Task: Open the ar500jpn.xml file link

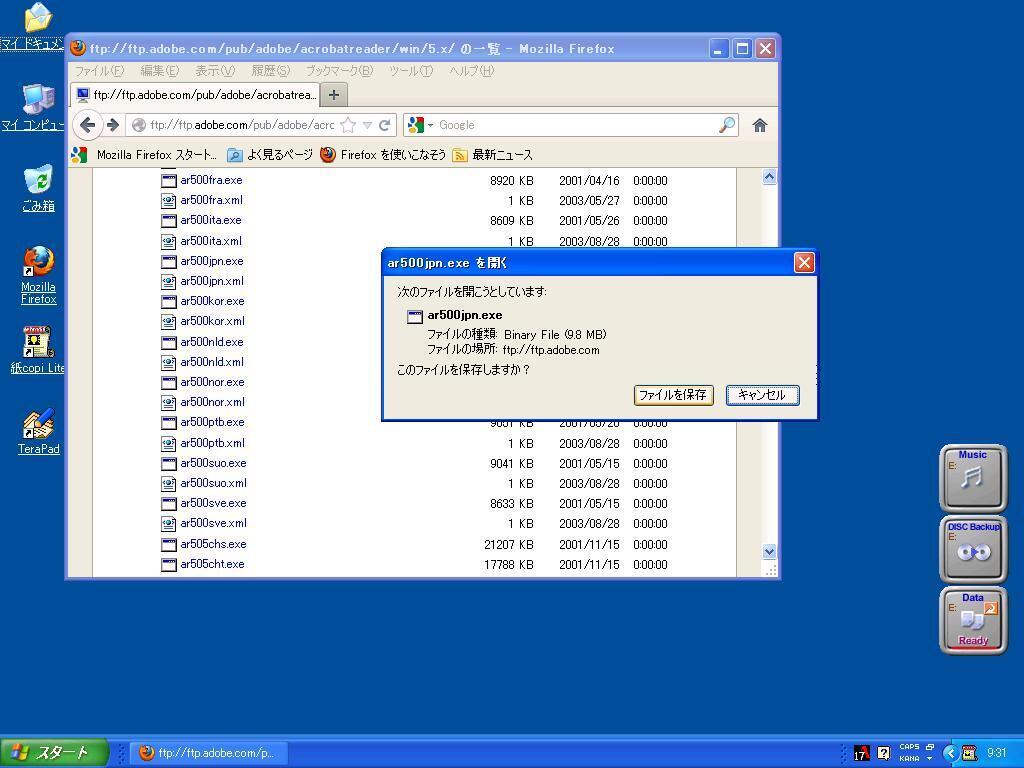Action: coord(212,281)
